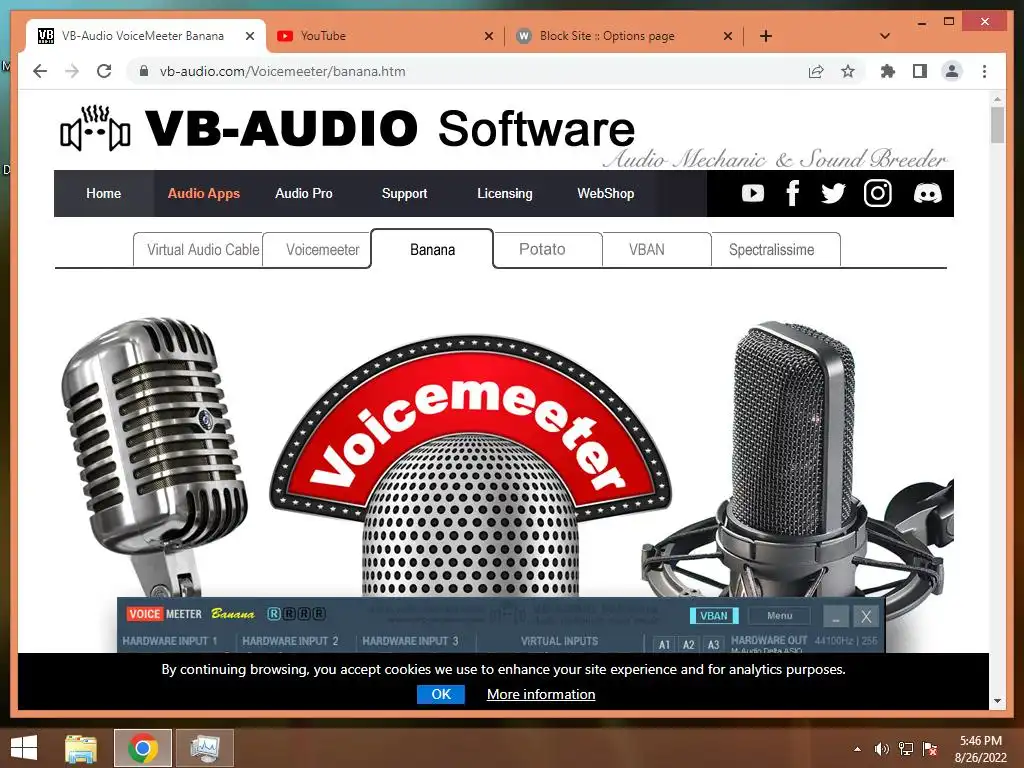
Task: Select the VBAN product tab
Action: click(656, 249)
